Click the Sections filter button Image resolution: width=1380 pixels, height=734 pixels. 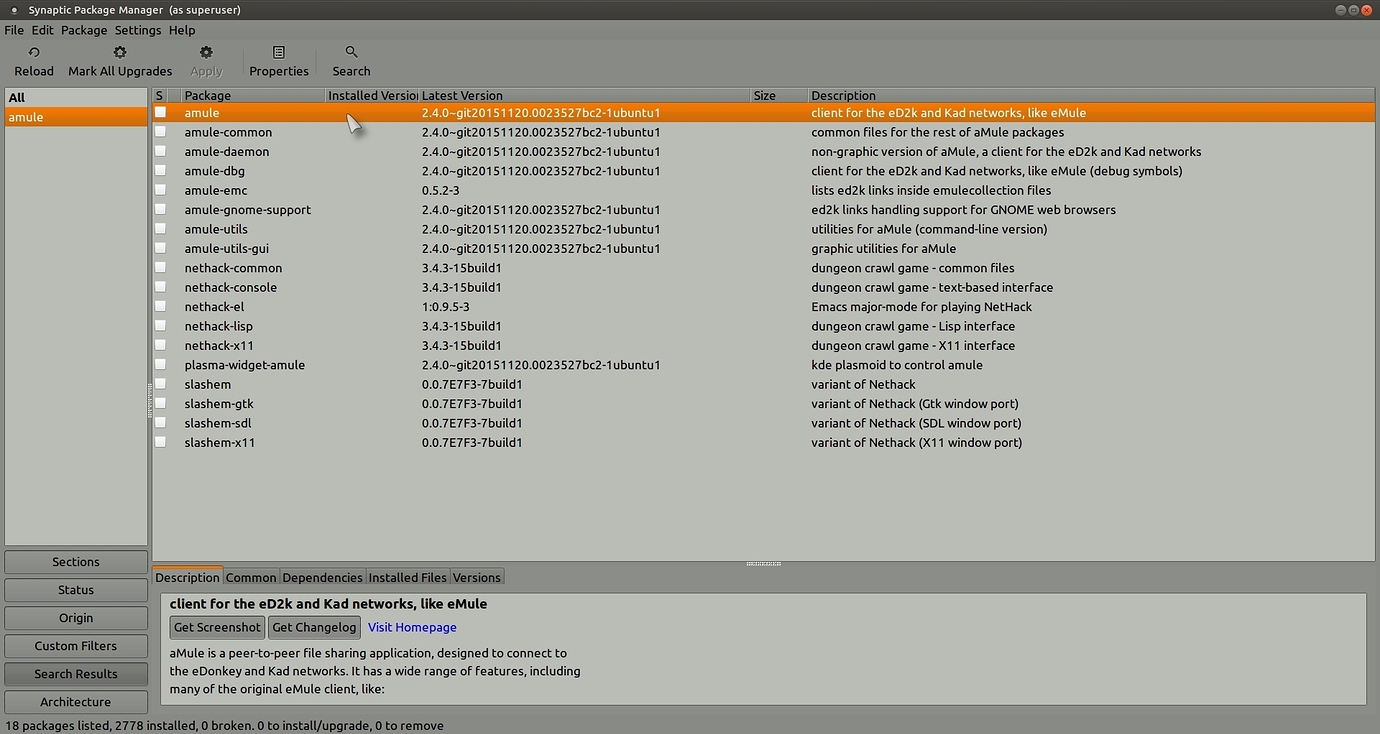76,562
